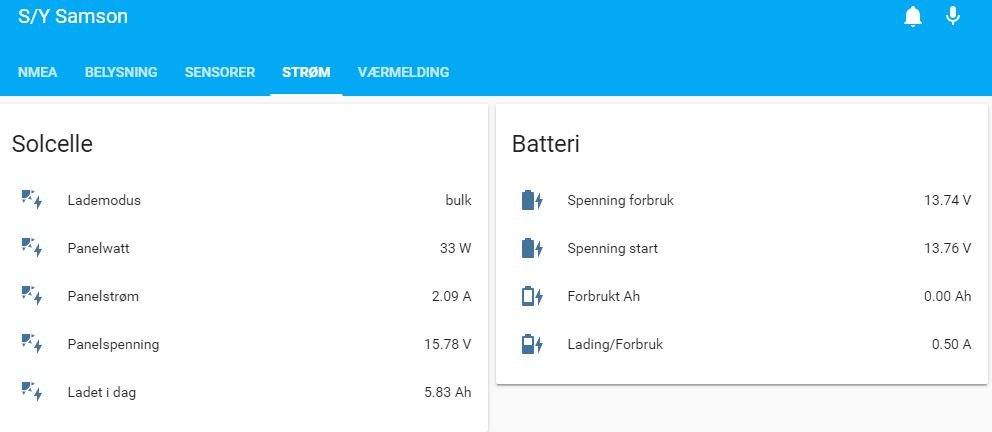Select the VÆRMELDING tab
This screenshot has height=432, width=992.
(x=404, y=72)
